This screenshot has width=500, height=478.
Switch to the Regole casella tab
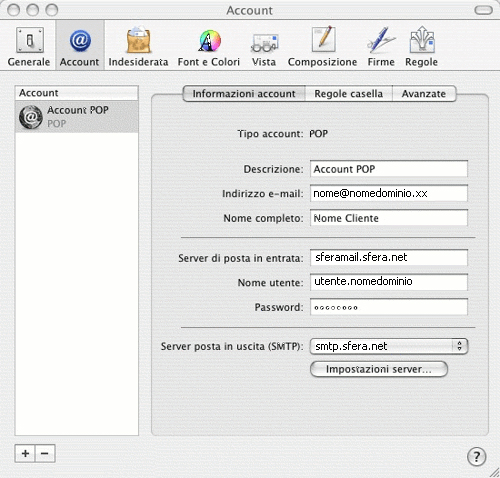coord(349,94)
